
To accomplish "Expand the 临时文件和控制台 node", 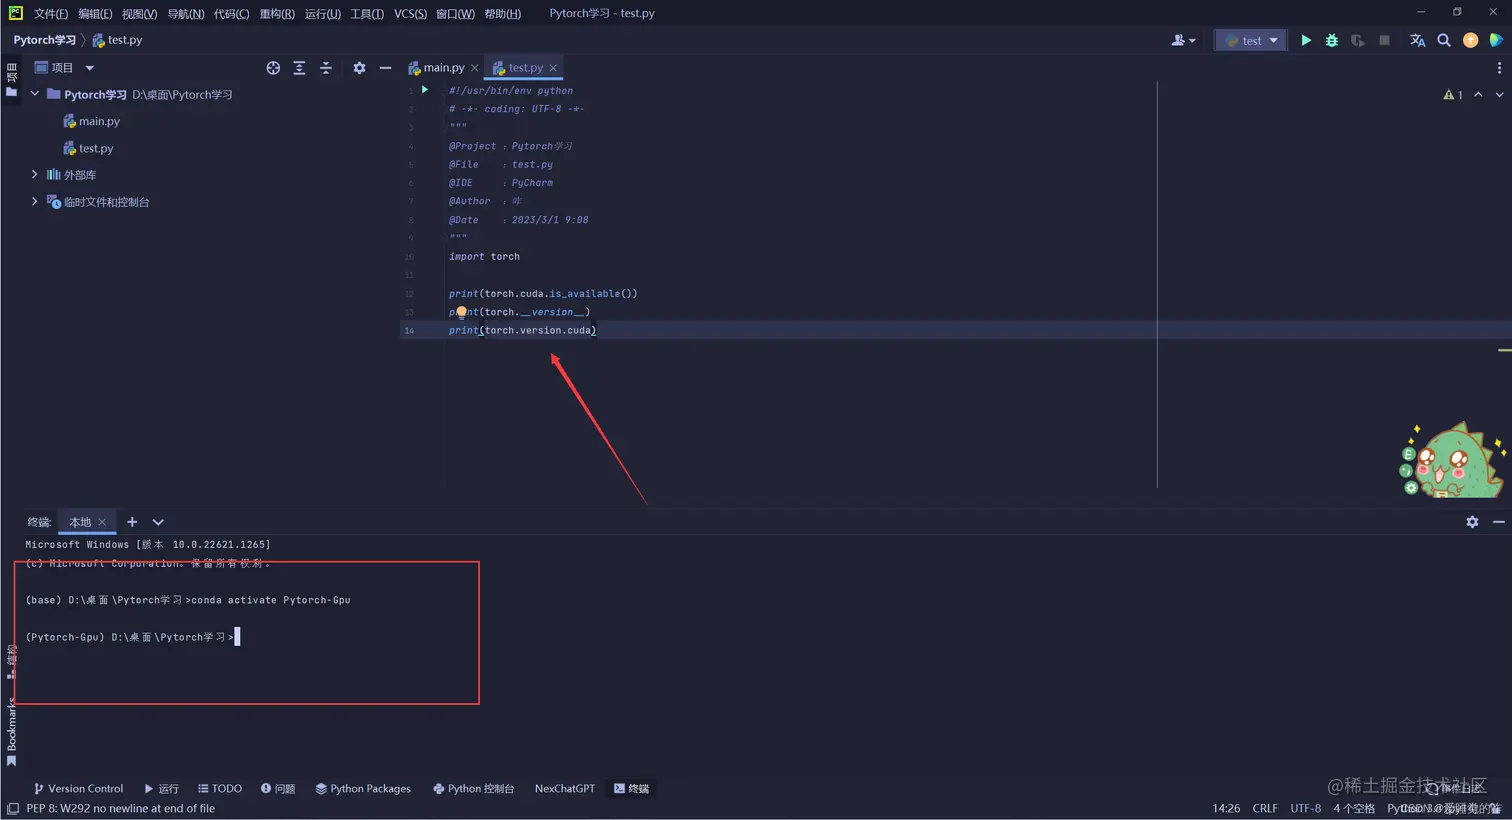I will 35,201.
